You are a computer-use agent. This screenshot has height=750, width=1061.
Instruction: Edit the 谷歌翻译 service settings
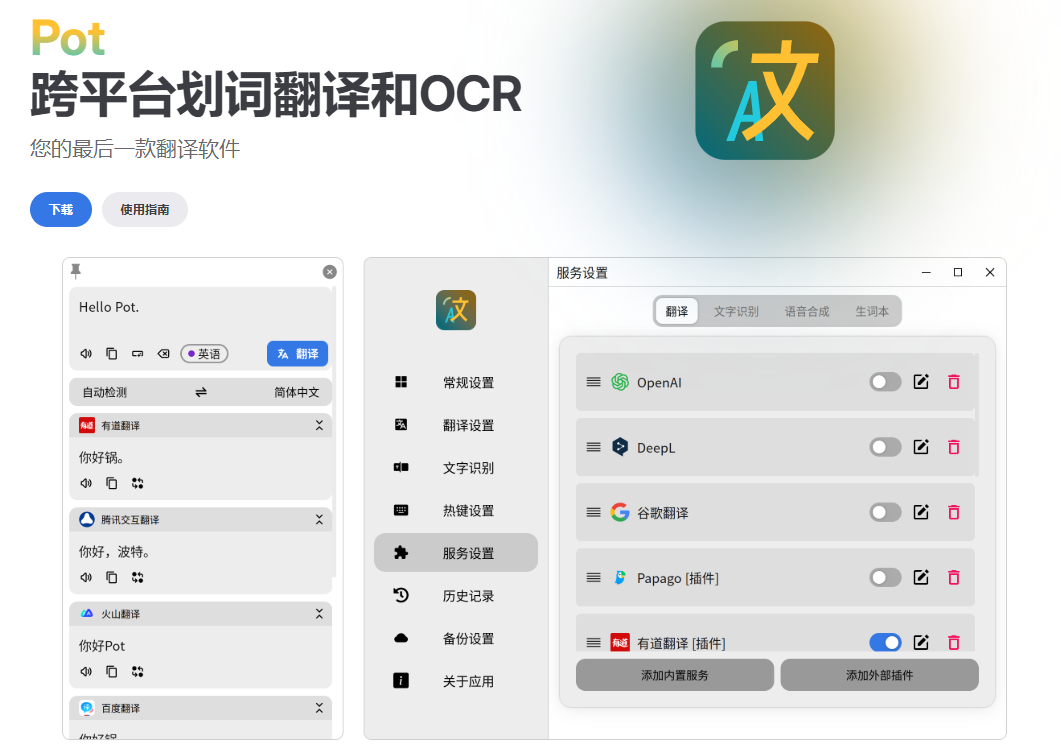pos(921,512)
